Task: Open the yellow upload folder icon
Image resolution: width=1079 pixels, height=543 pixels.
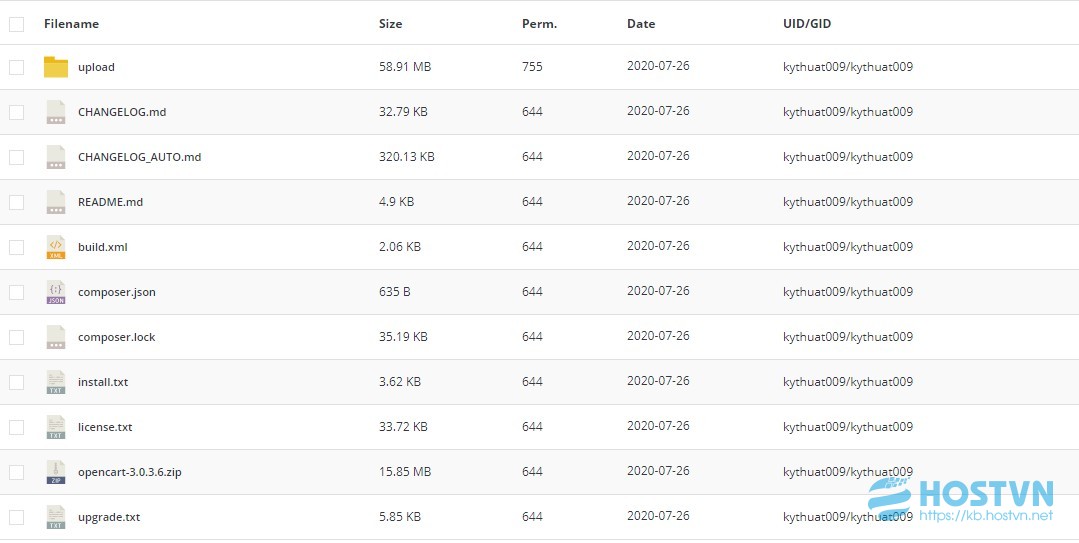Action: (56, 67)
